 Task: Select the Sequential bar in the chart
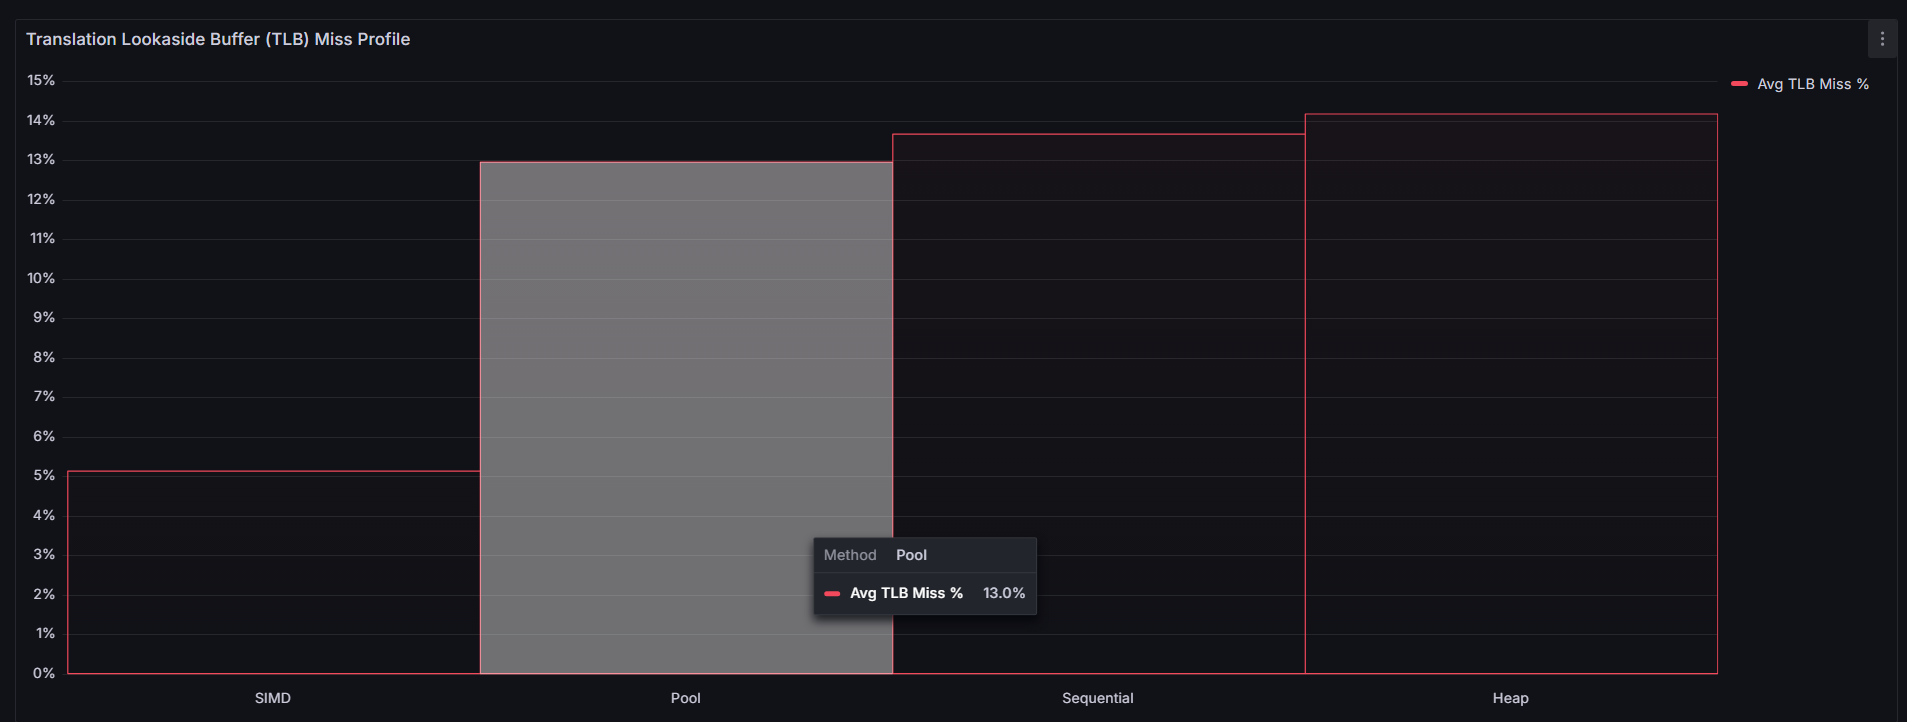pos(1098,403)
